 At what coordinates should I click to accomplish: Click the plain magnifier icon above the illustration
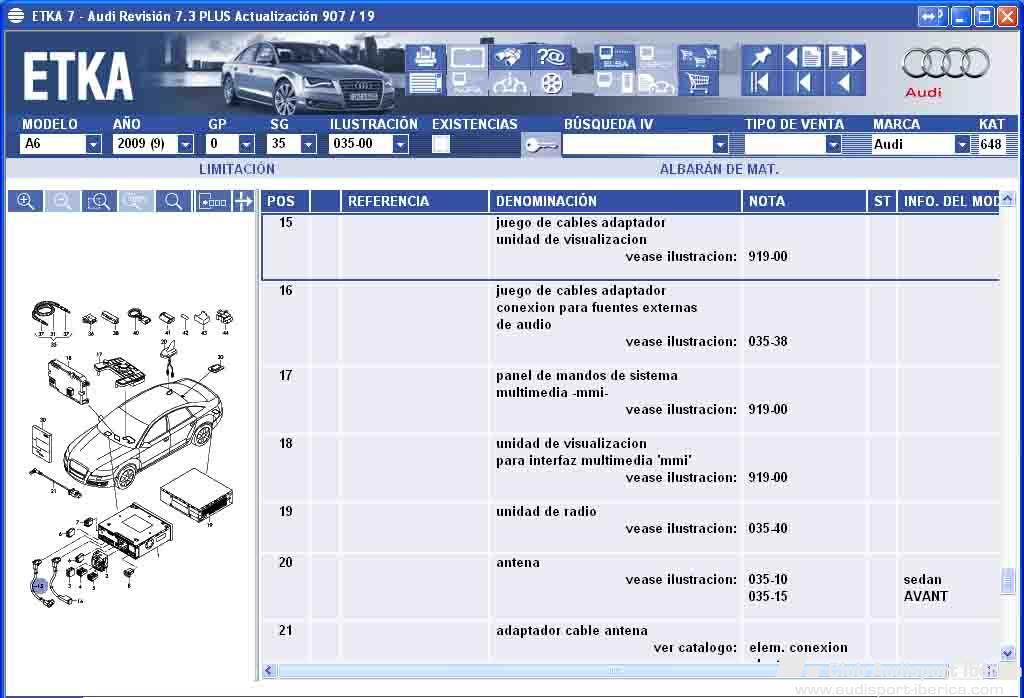173,201
